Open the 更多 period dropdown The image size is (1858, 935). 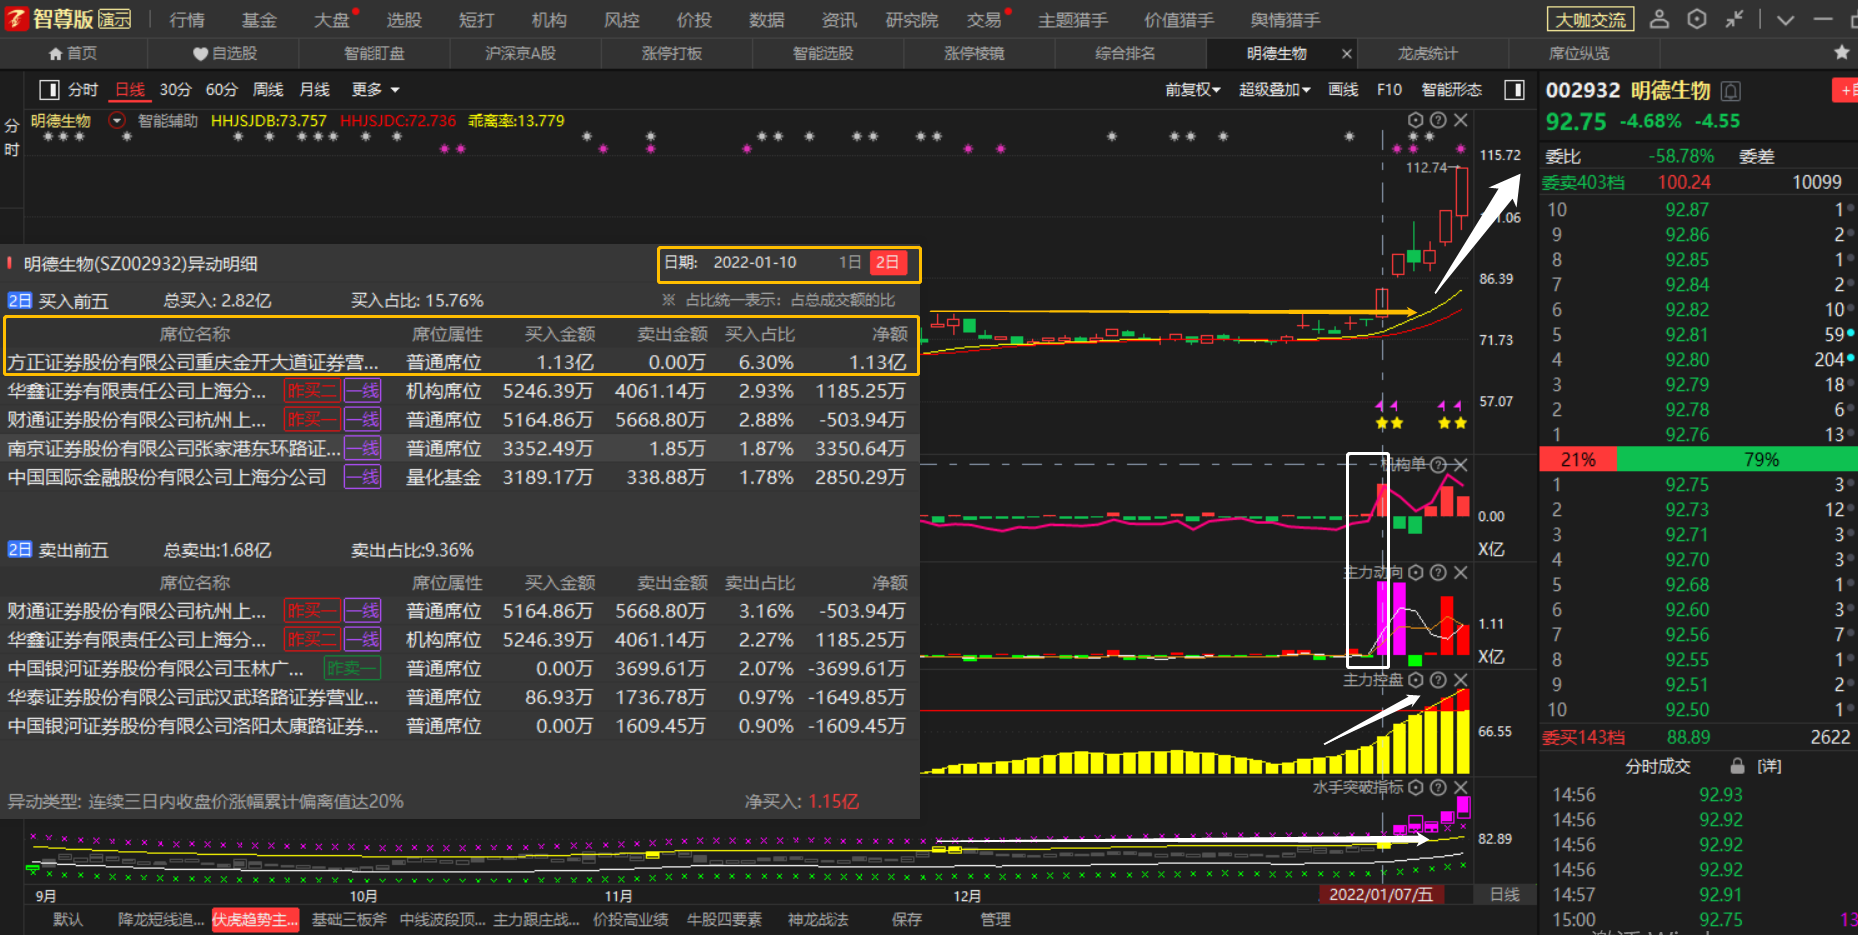pos(375,90)
